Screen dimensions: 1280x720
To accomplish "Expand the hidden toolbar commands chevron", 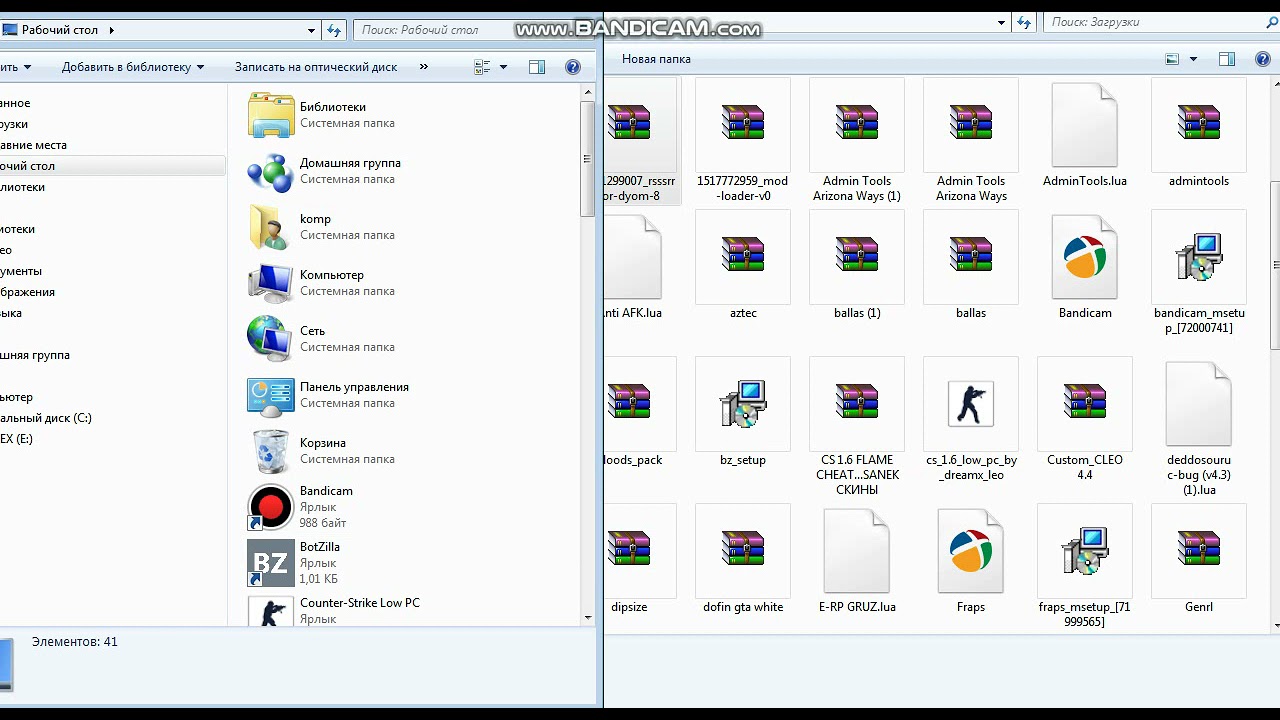I will [424, 67].
